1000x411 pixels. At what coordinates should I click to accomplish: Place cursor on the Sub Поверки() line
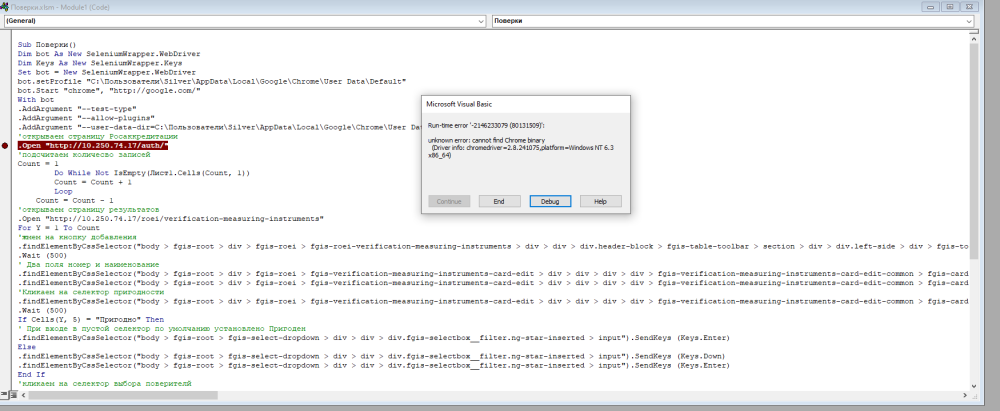click(x=52, y=45)
